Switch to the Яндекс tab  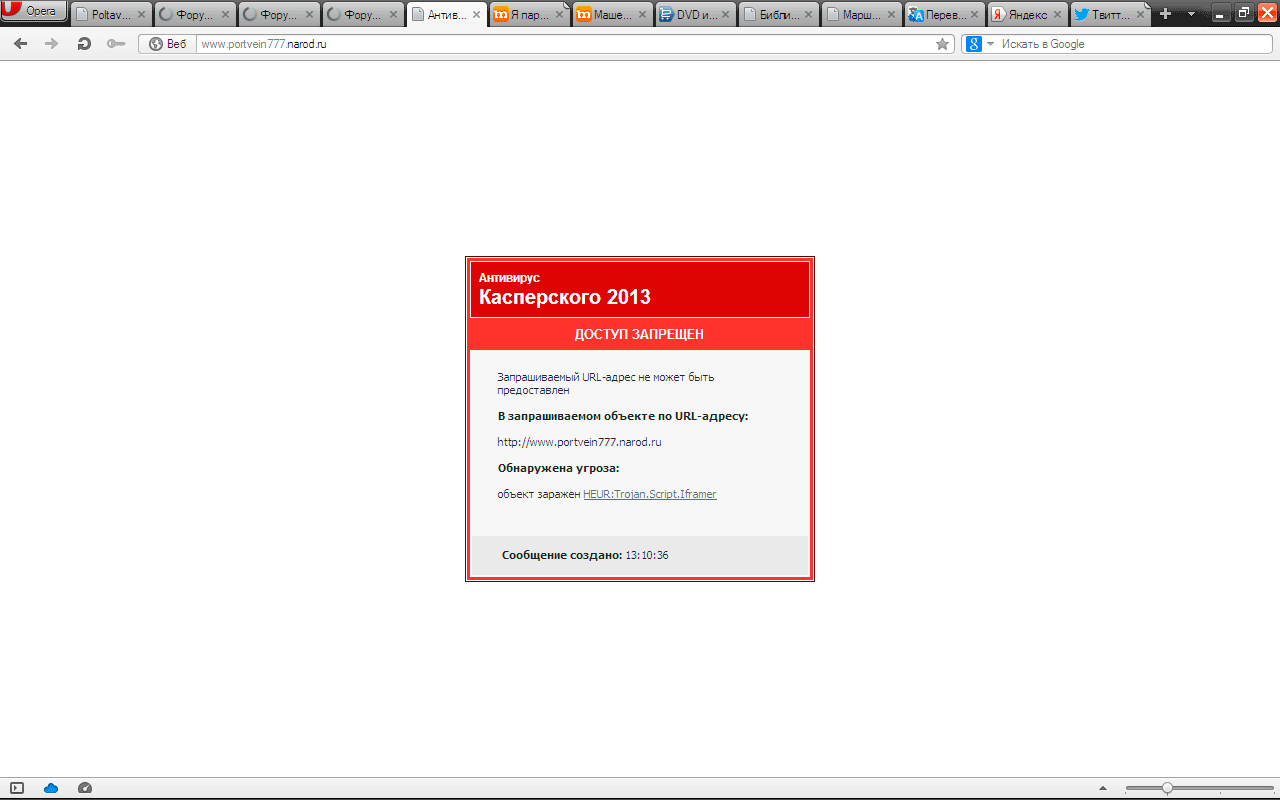(1029, 15)
